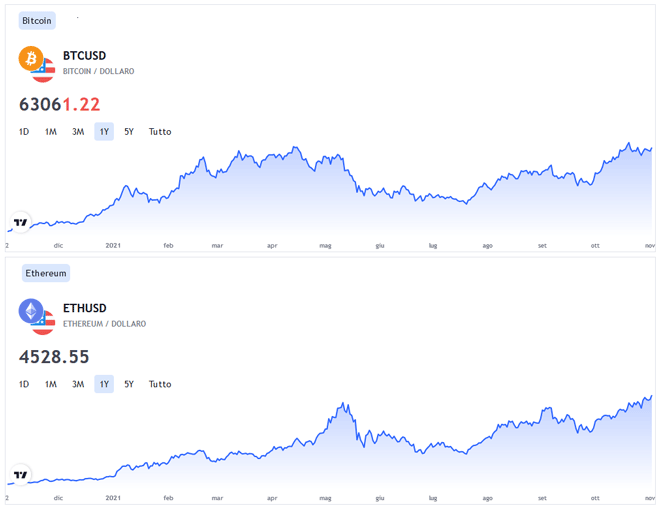Show 5Y range for Ethereum chart
This screenshot has height=507, width=660.
(x=129, y=384)
